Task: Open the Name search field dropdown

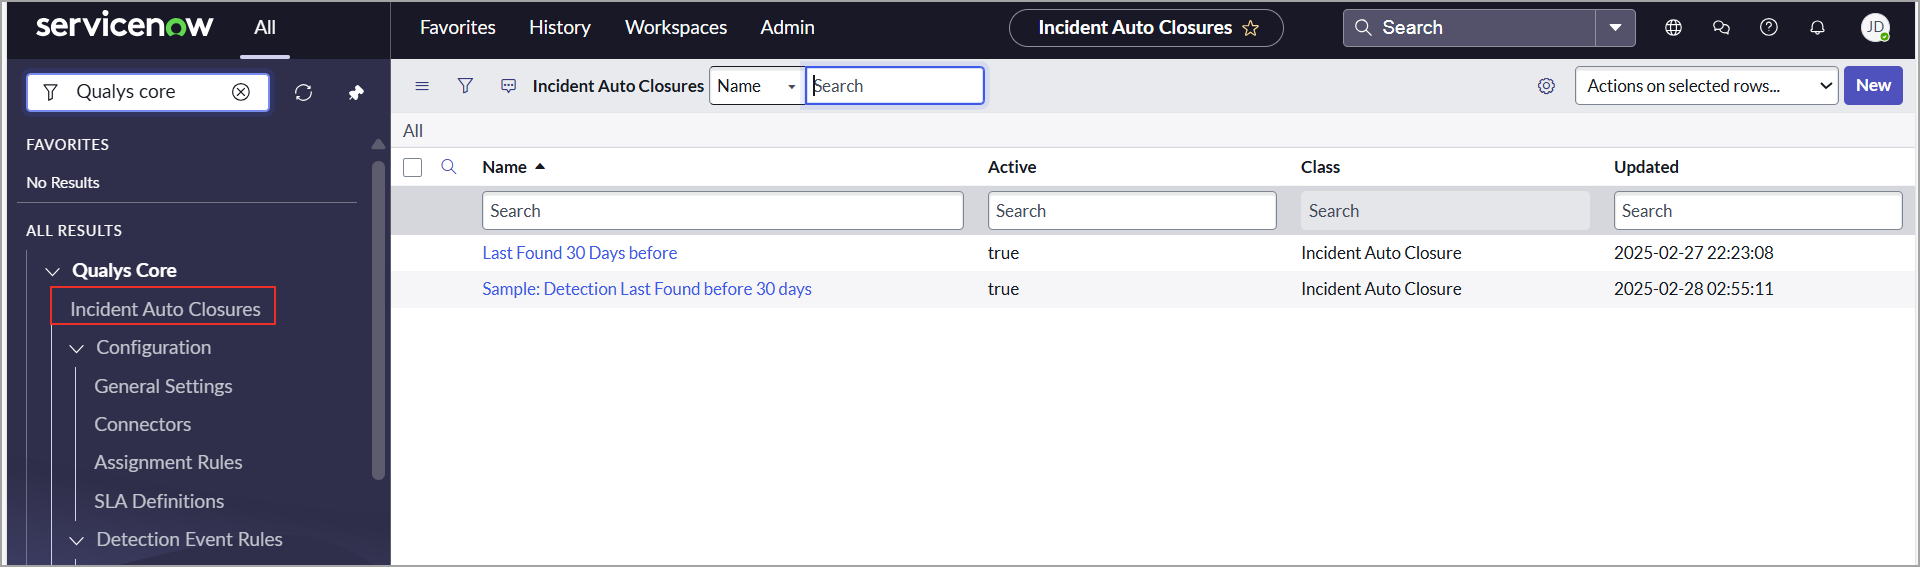Action: tap(757, 86)
